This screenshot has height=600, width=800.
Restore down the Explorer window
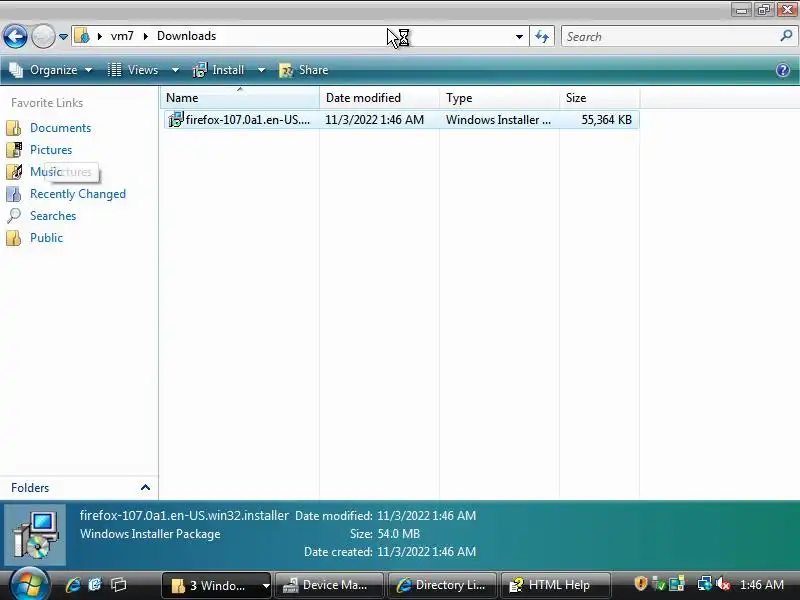(x=764, y=10)
